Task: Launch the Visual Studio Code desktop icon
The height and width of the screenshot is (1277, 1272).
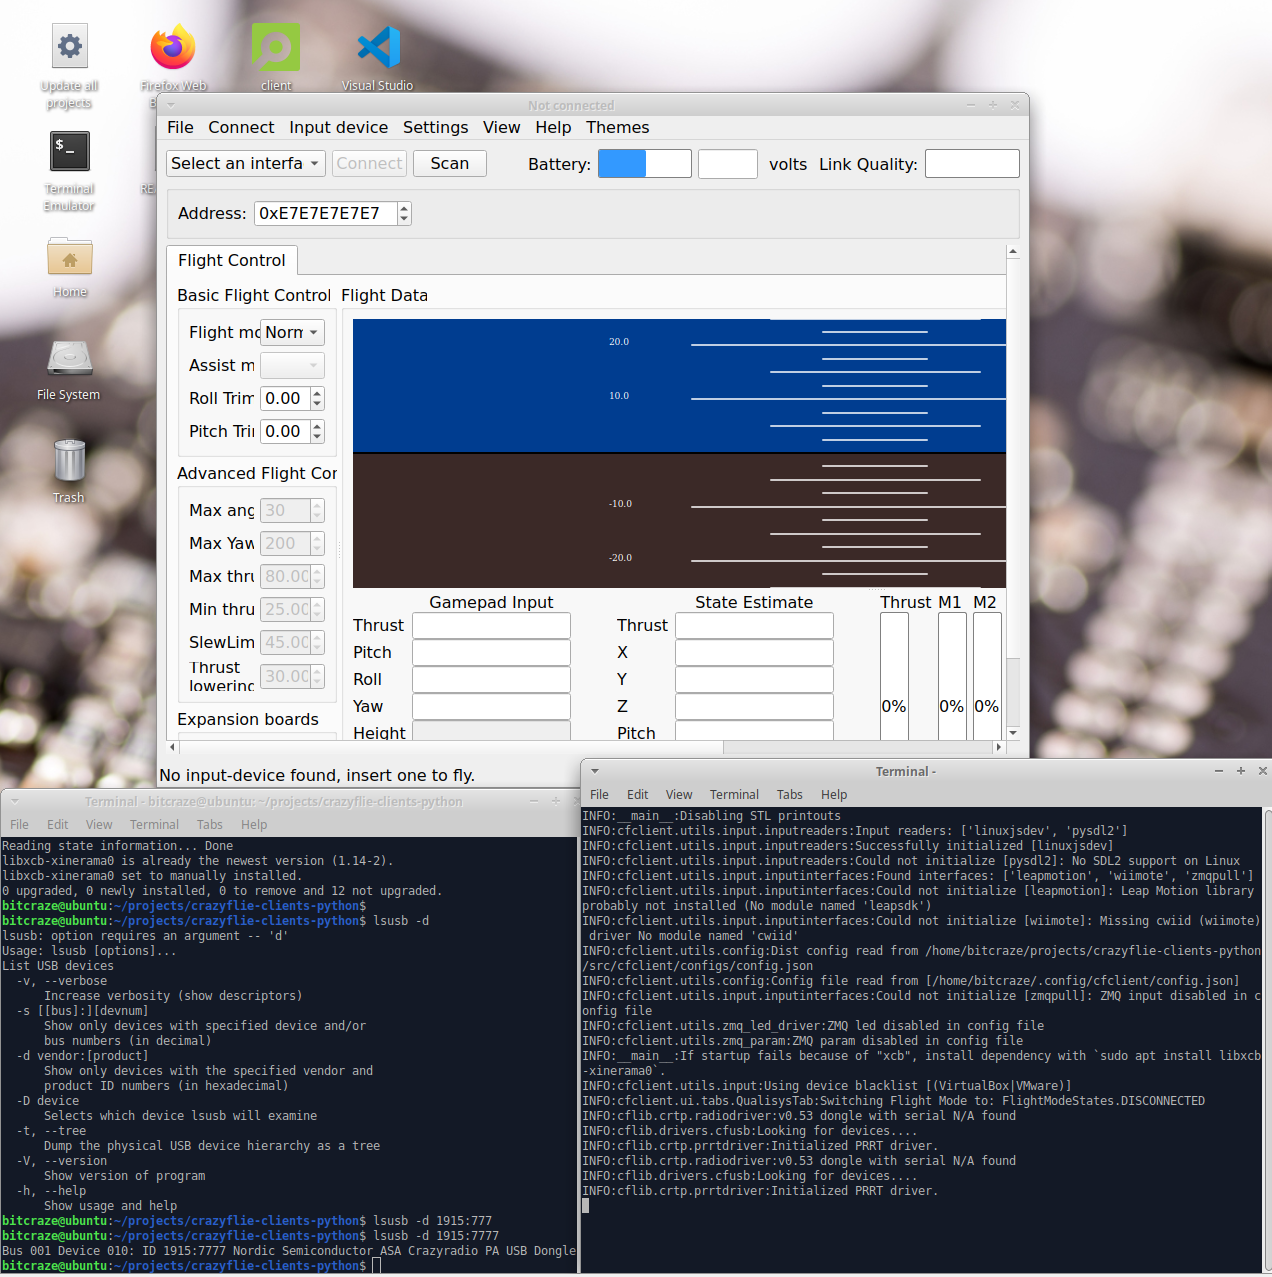Action: [x=378, y=48]
